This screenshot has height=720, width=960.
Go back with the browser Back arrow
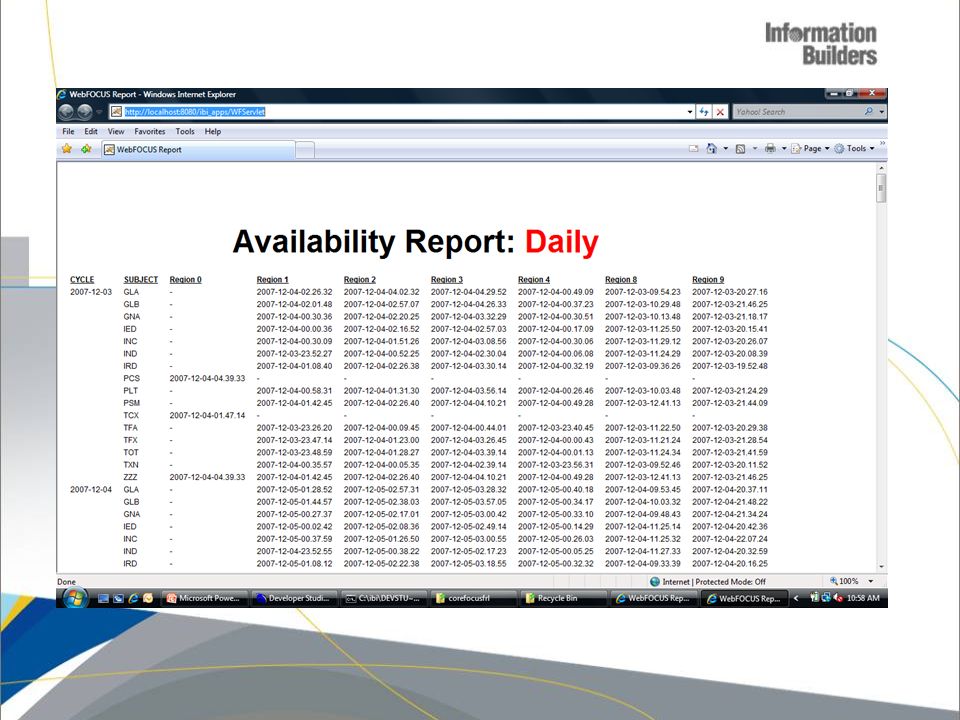66,111
